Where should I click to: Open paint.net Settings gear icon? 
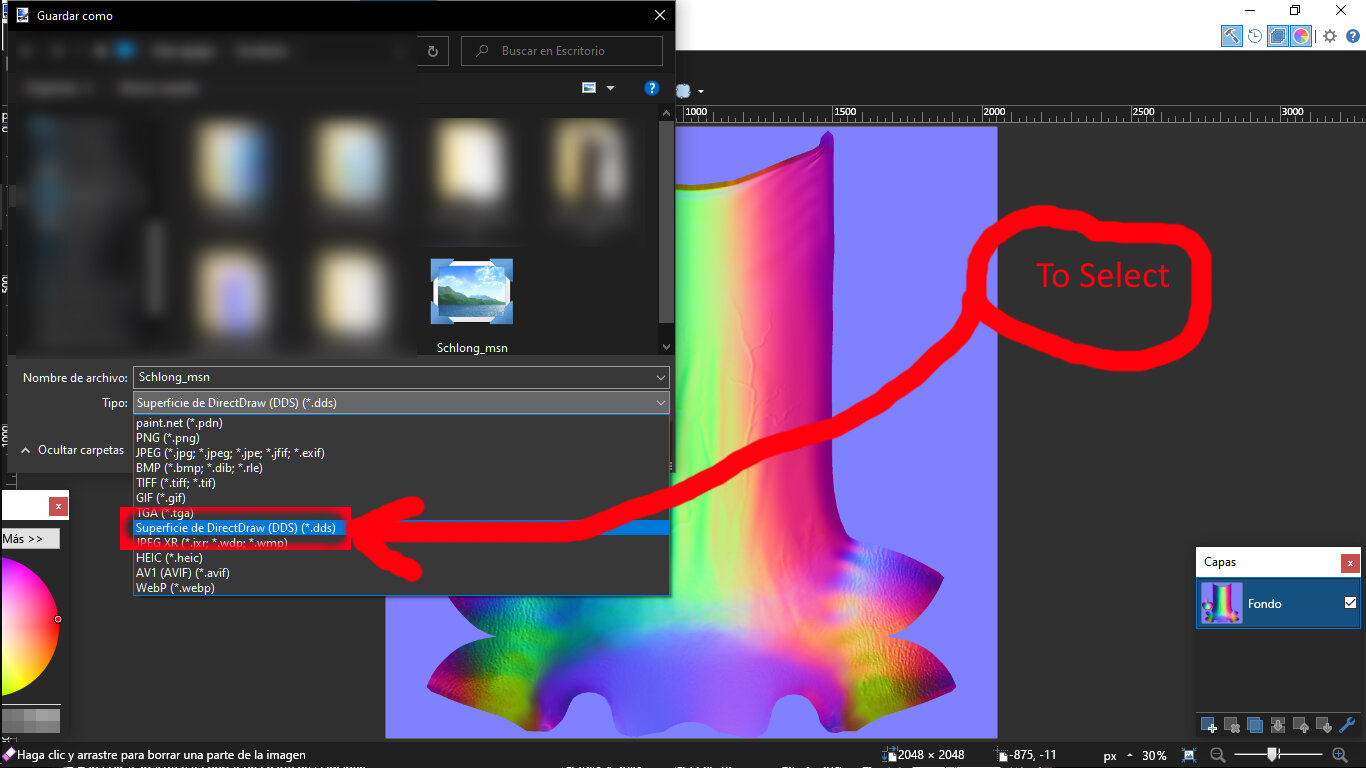1330,36
